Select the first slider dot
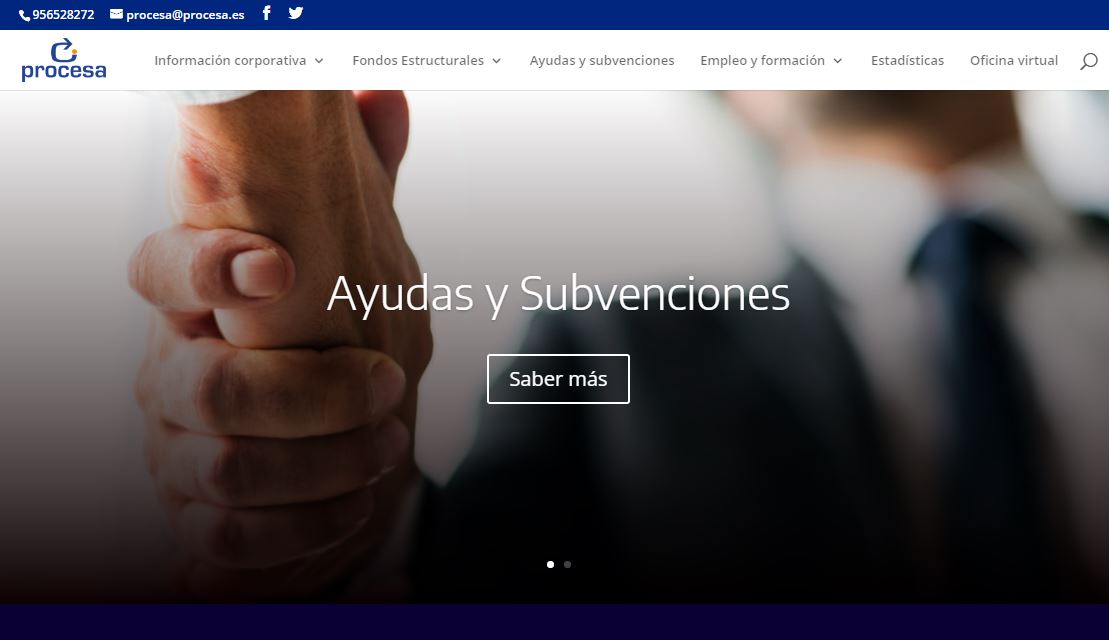Screen dimensions: 1109x640 pos(550,564)
